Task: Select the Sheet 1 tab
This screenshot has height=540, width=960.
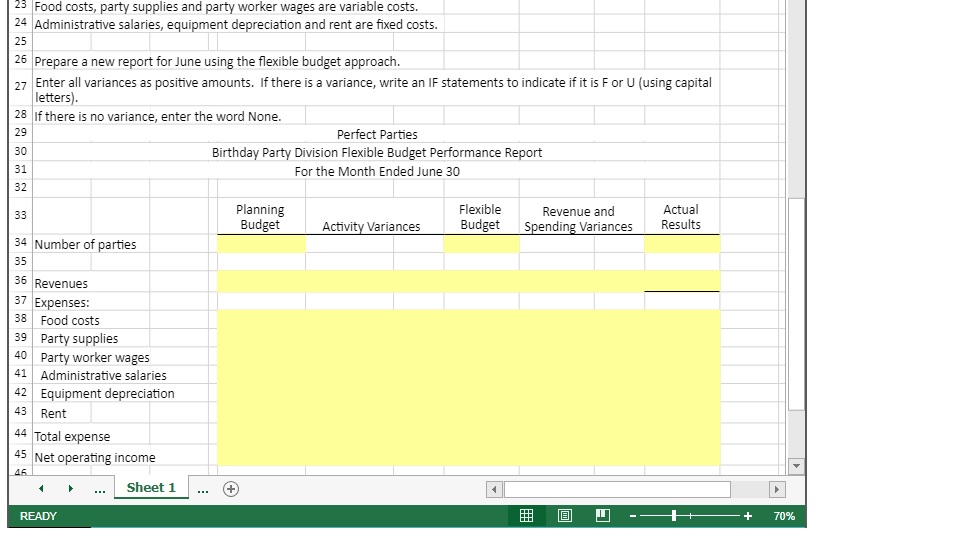Action: point(151,487)
